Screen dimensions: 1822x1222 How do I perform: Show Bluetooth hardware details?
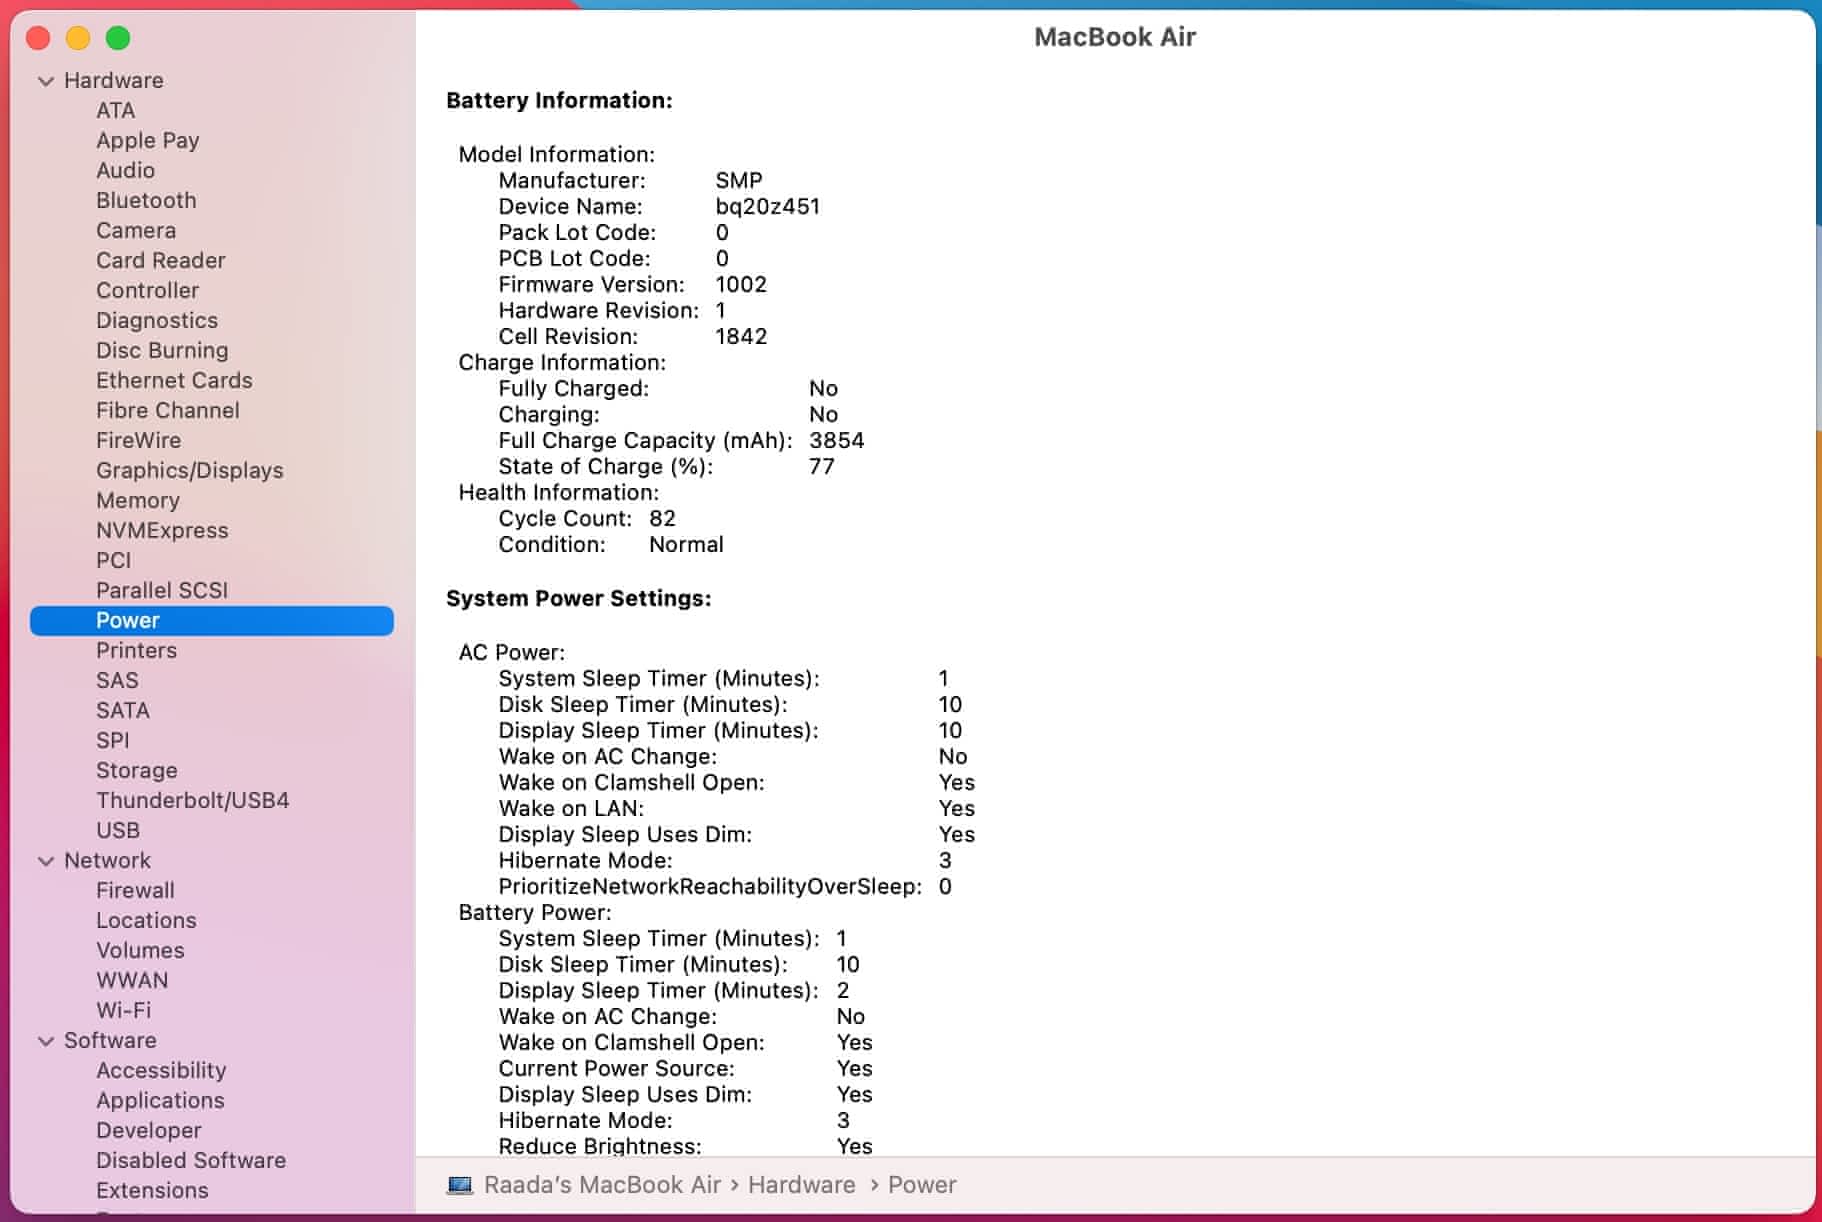pyautogui.click(x=146, y=200)
